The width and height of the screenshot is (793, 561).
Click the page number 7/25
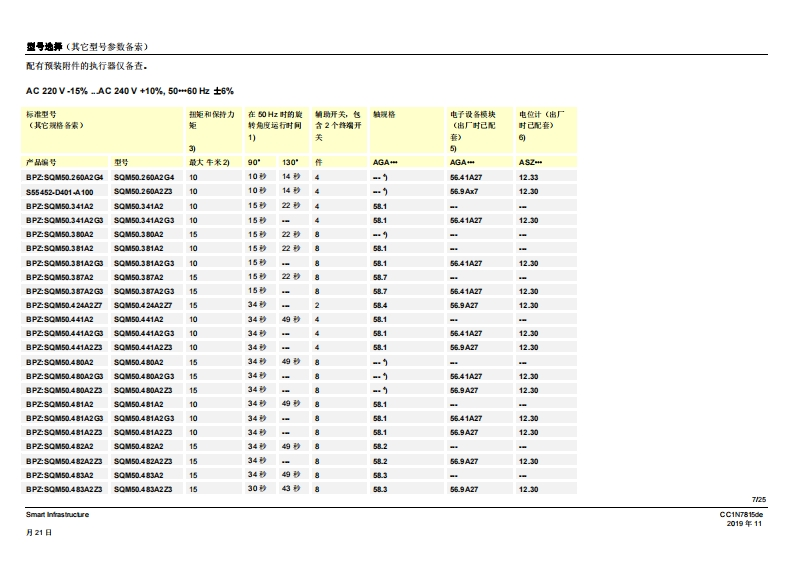click(758, 499)
